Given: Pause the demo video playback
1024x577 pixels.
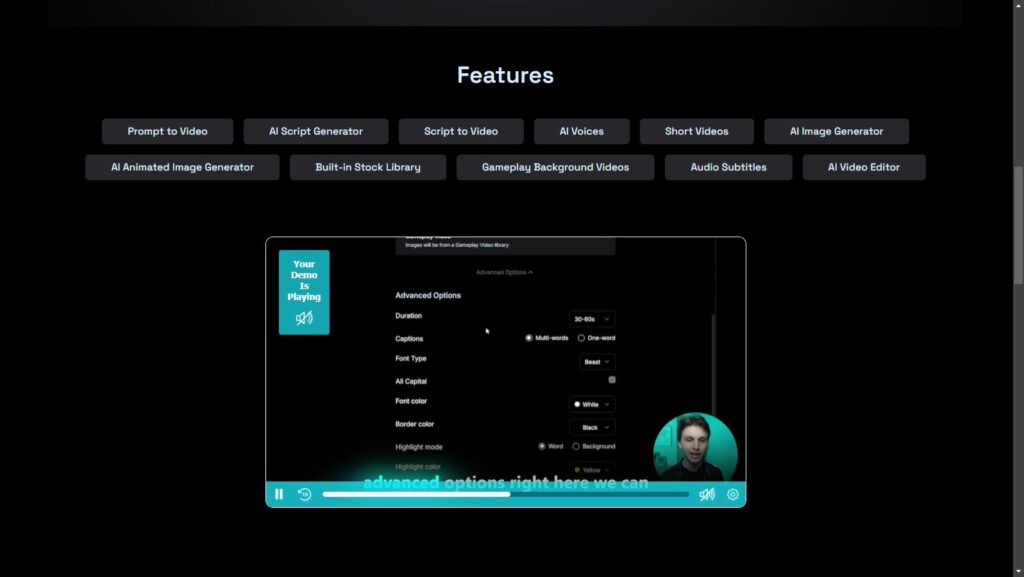Looking at the screenshot, I should (278, 494).
